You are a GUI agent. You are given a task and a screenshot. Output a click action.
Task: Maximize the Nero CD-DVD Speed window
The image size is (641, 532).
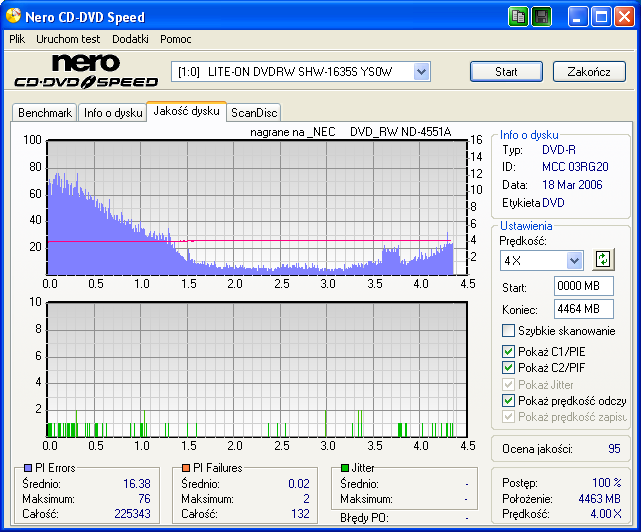pos(601,17)
